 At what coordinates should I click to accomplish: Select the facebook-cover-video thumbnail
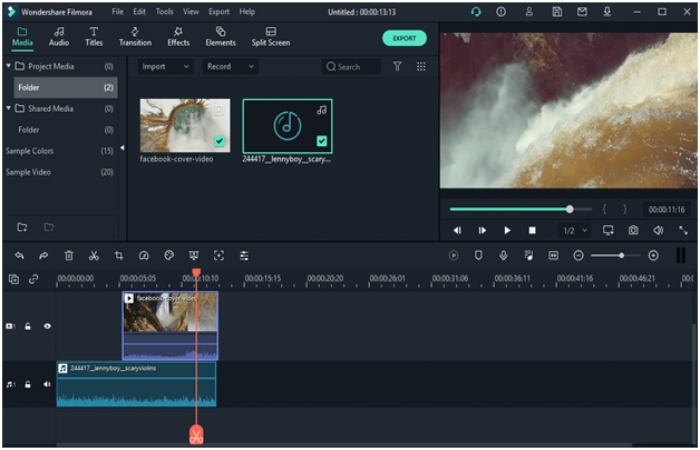coord(184,125)
